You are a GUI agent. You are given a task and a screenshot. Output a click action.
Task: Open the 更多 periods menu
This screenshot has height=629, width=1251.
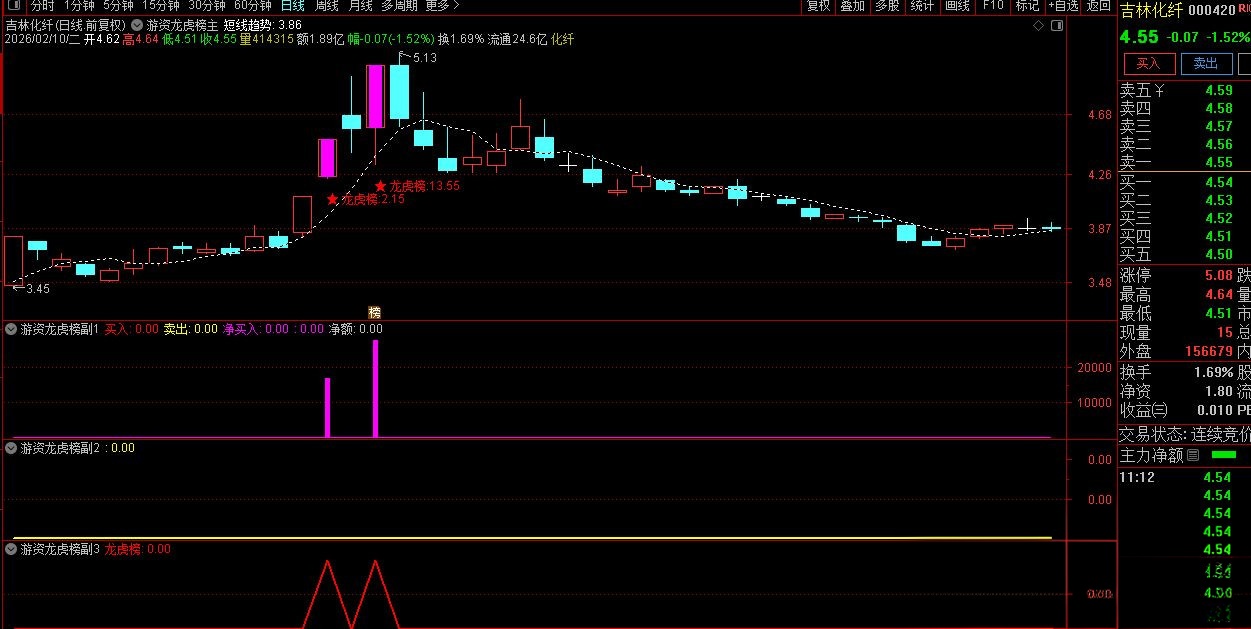pos(441,6)
